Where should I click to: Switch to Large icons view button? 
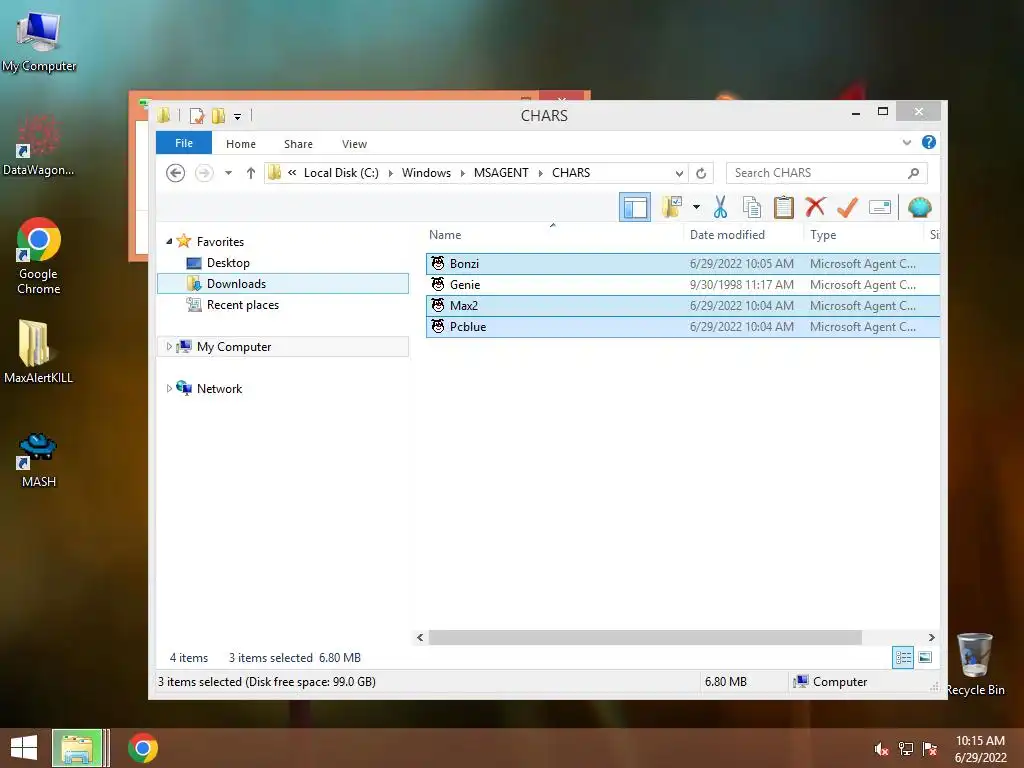[x=925, y=658]
